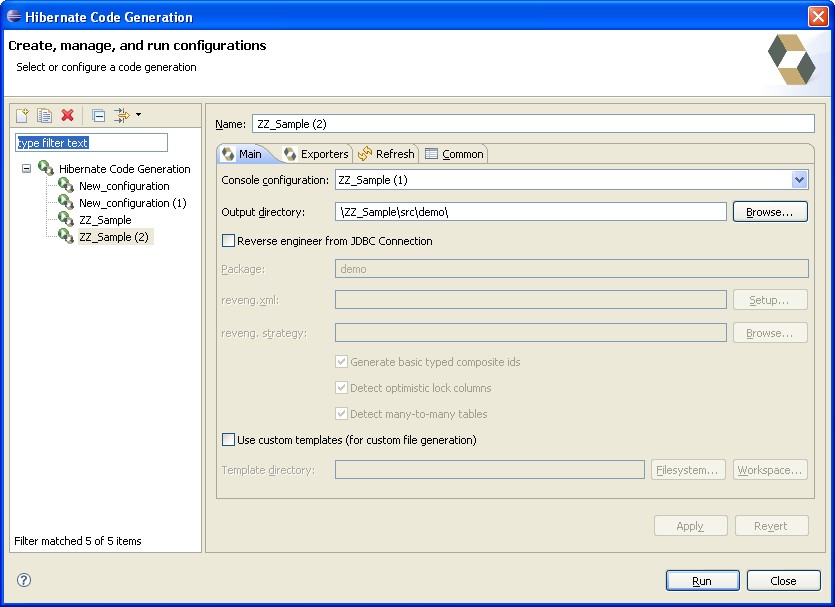Click the type filter text field
Image resolution: width=835 pixels, height=607 pixels.
[91, 143]
